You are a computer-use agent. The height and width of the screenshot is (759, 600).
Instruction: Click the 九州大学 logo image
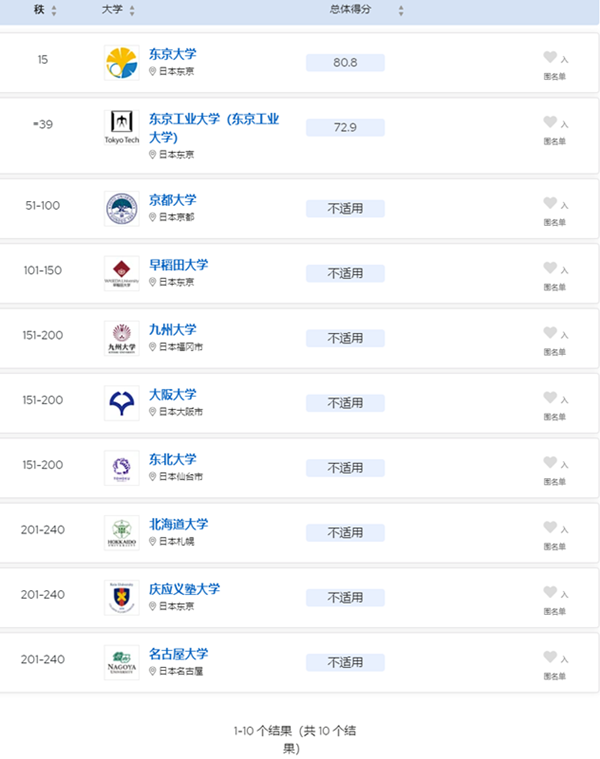click(121, 338)
